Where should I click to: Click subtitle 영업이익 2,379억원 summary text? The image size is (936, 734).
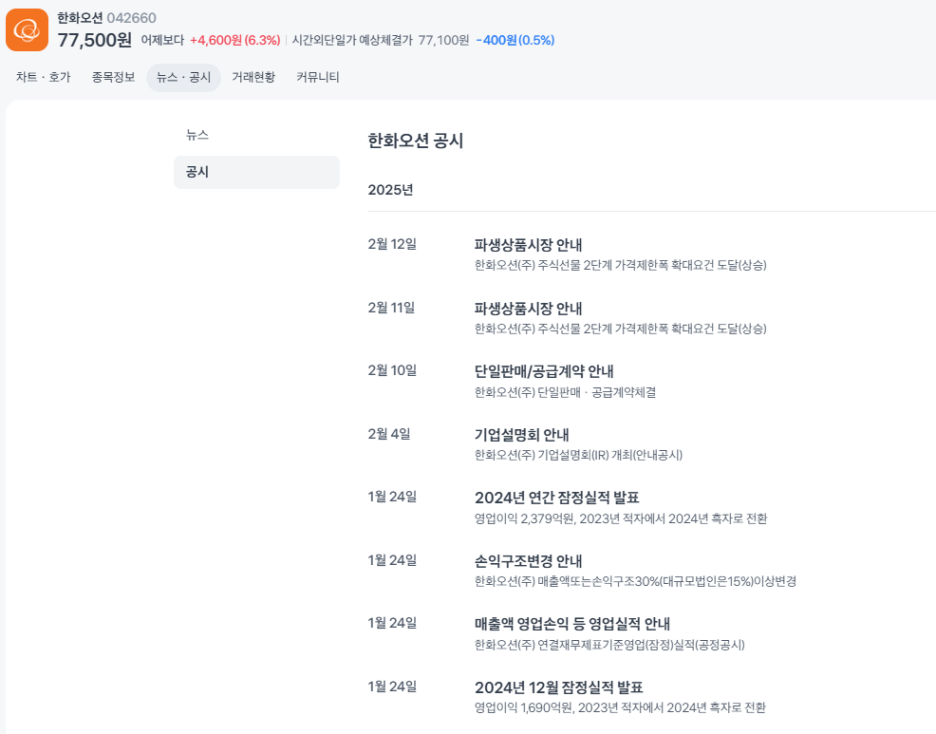[x=621, y=519]
